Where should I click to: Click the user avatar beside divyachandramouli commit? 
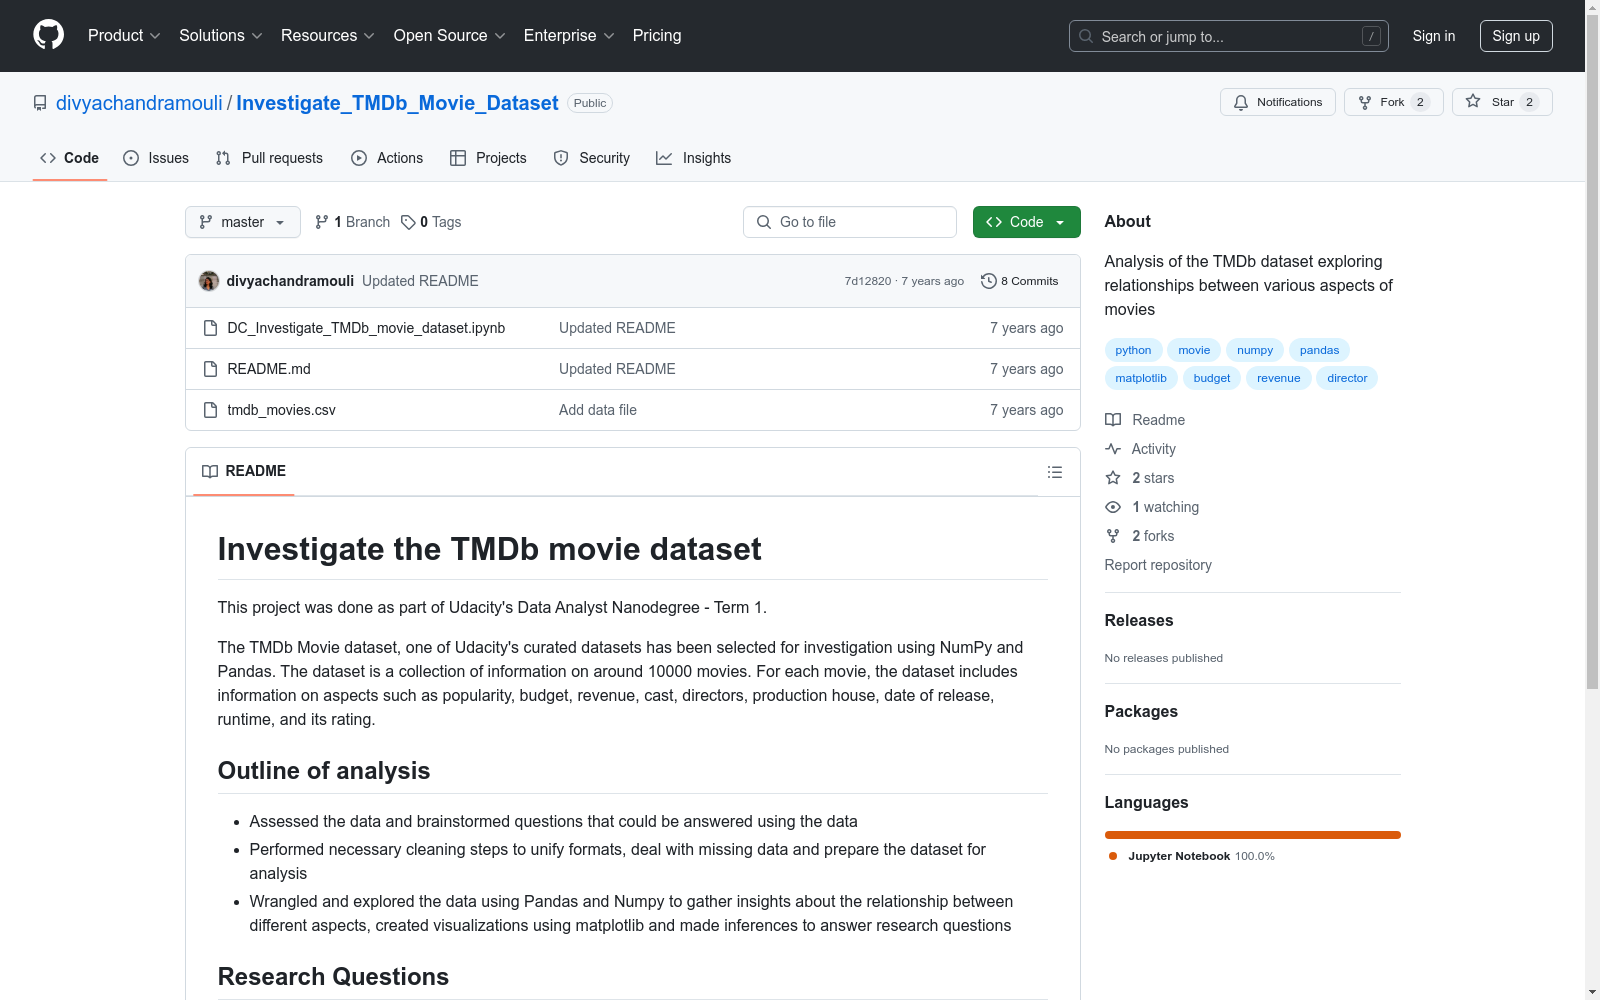click(209, 281)
